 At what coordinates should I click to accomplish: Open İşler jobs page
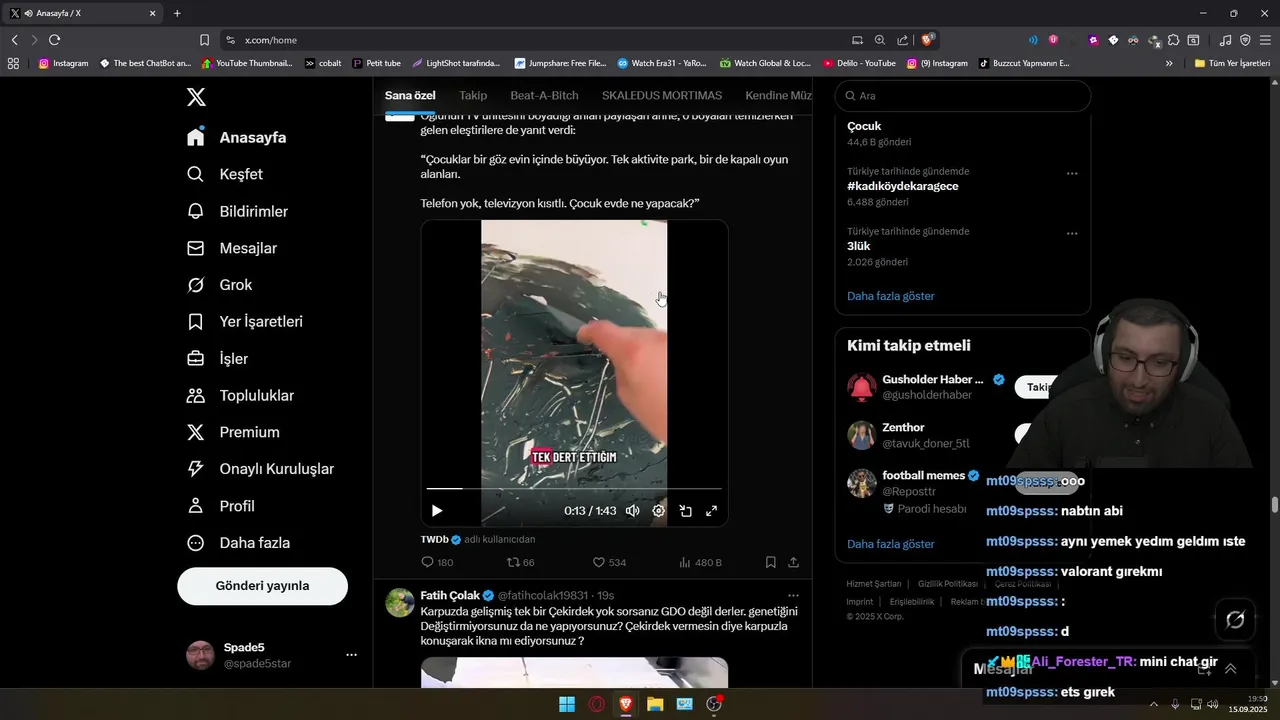(218, 358)
